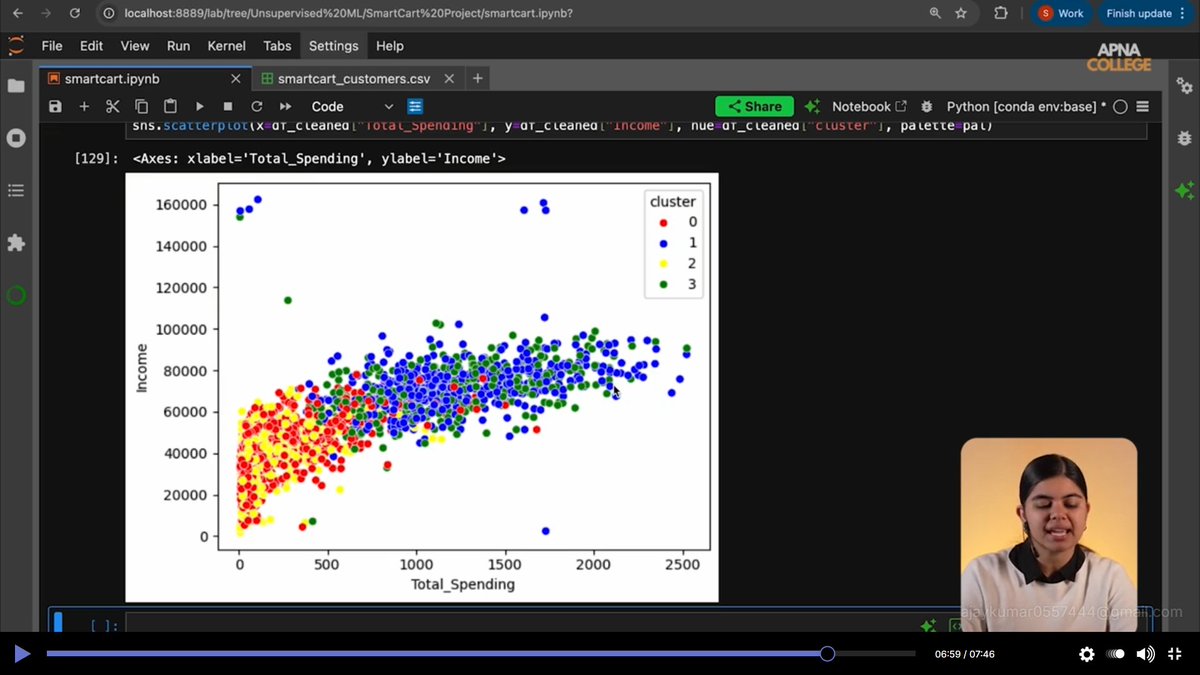Open video settings gear icon

pyautogui.click(x=1087, y=654)
